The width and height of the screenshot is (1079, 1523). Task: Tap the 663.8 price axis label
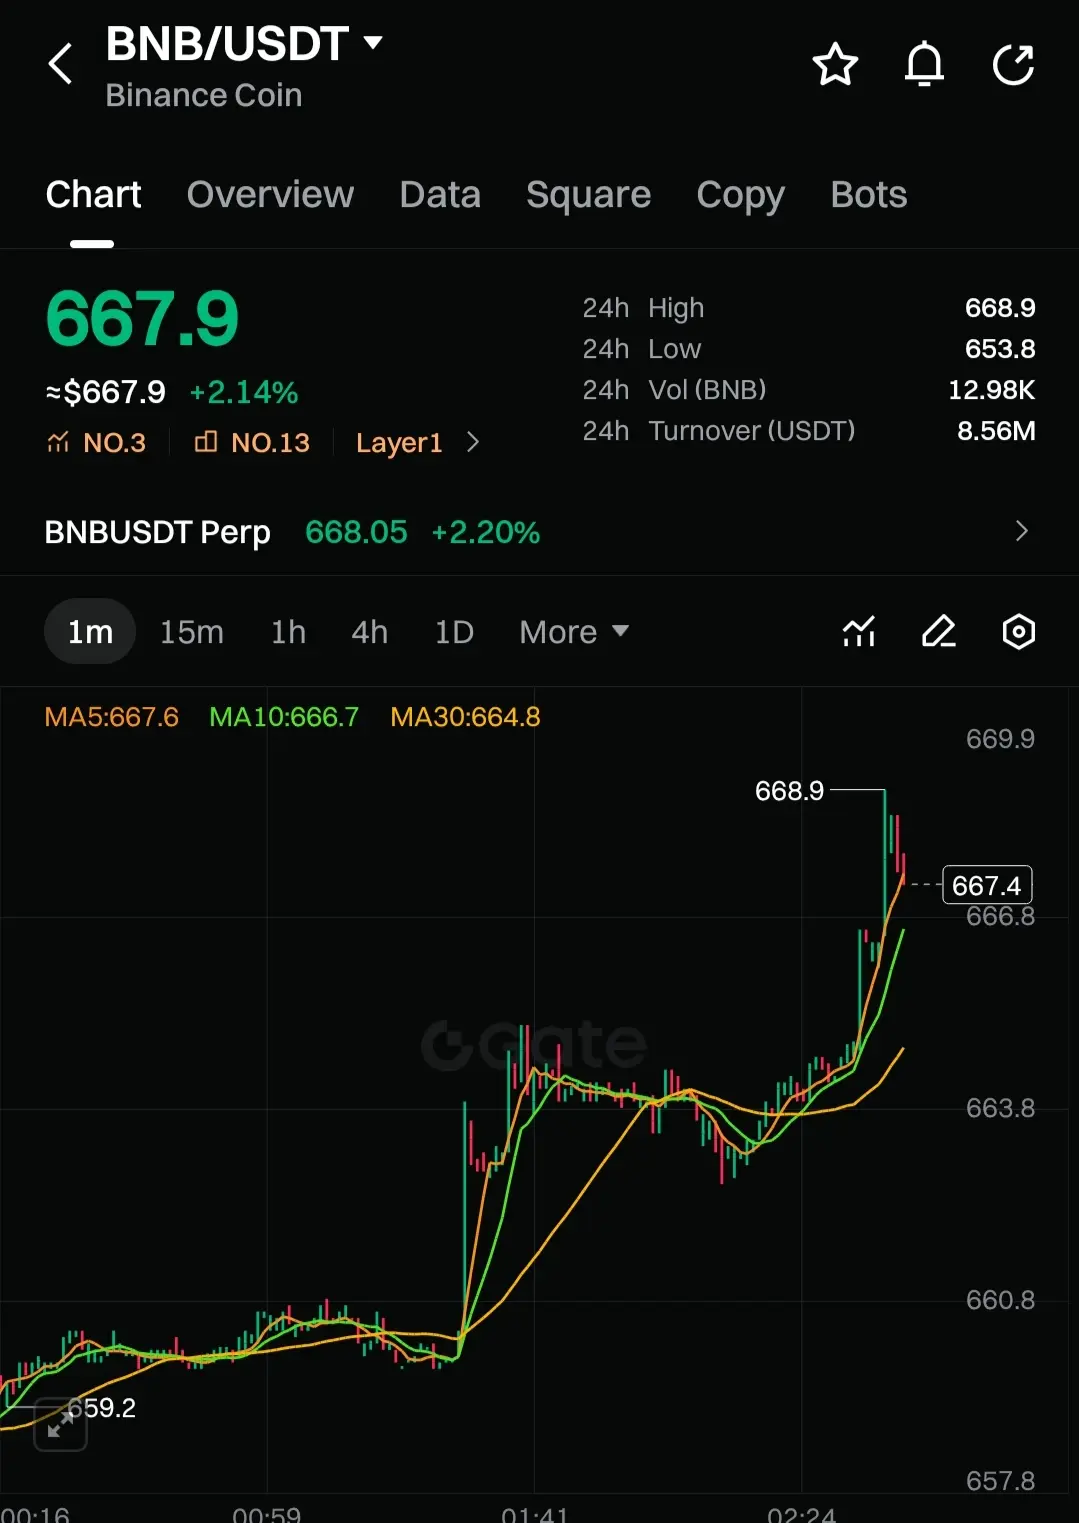pos(1000,1108)
